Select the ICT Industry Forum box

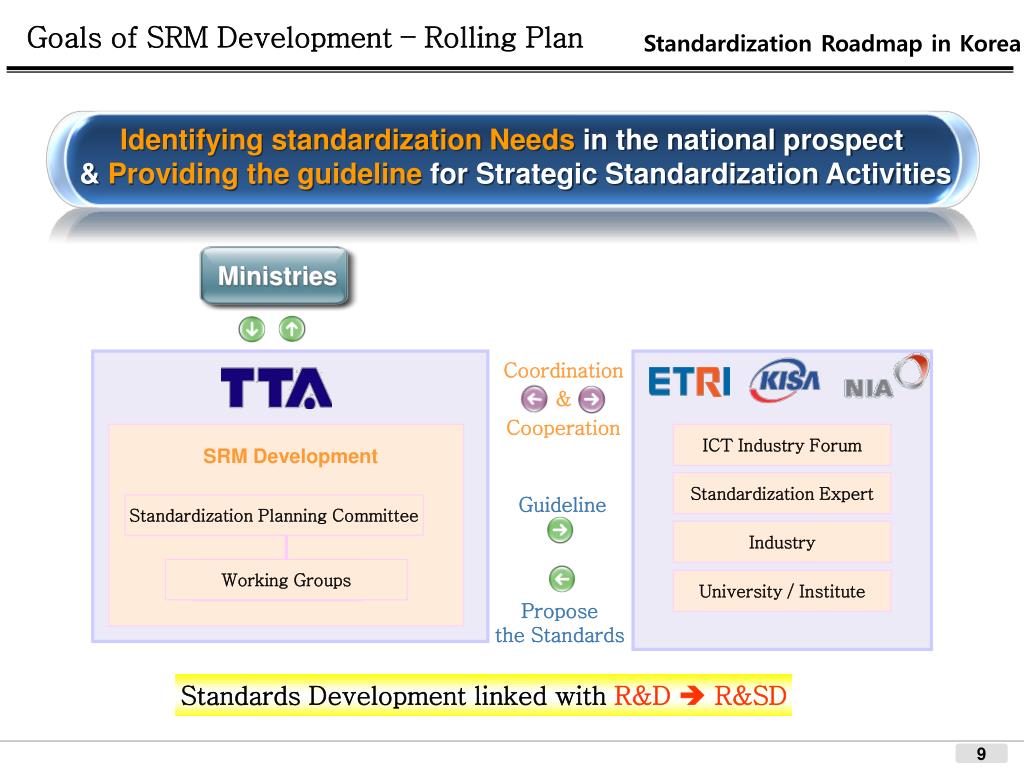(782, 445)
